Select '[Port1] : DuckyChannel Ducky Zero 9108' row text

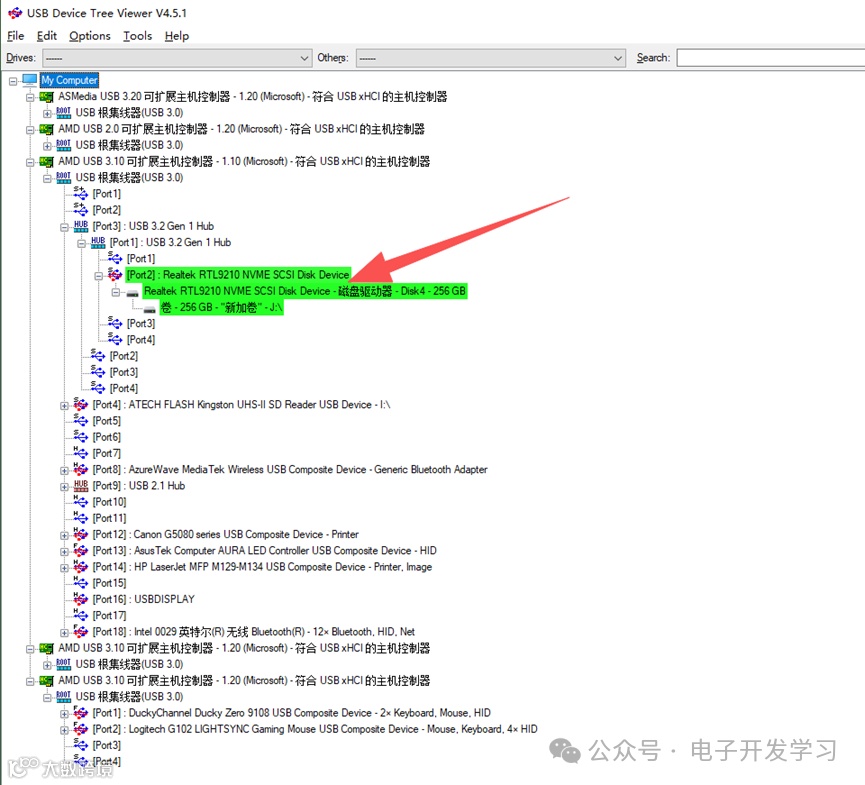tap(291, 713)
